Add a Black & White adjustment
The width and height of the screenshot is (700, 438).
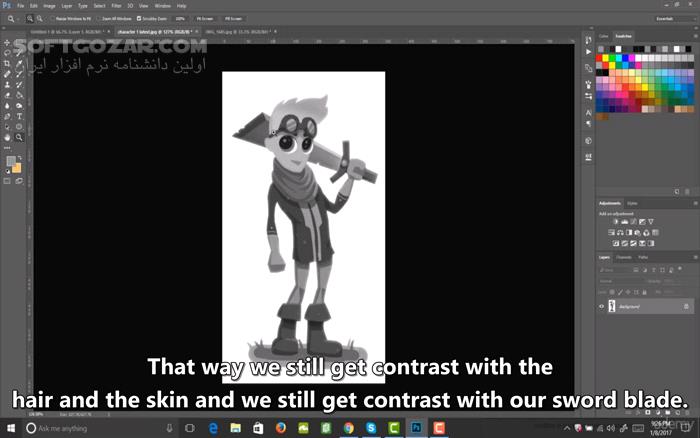629,233
